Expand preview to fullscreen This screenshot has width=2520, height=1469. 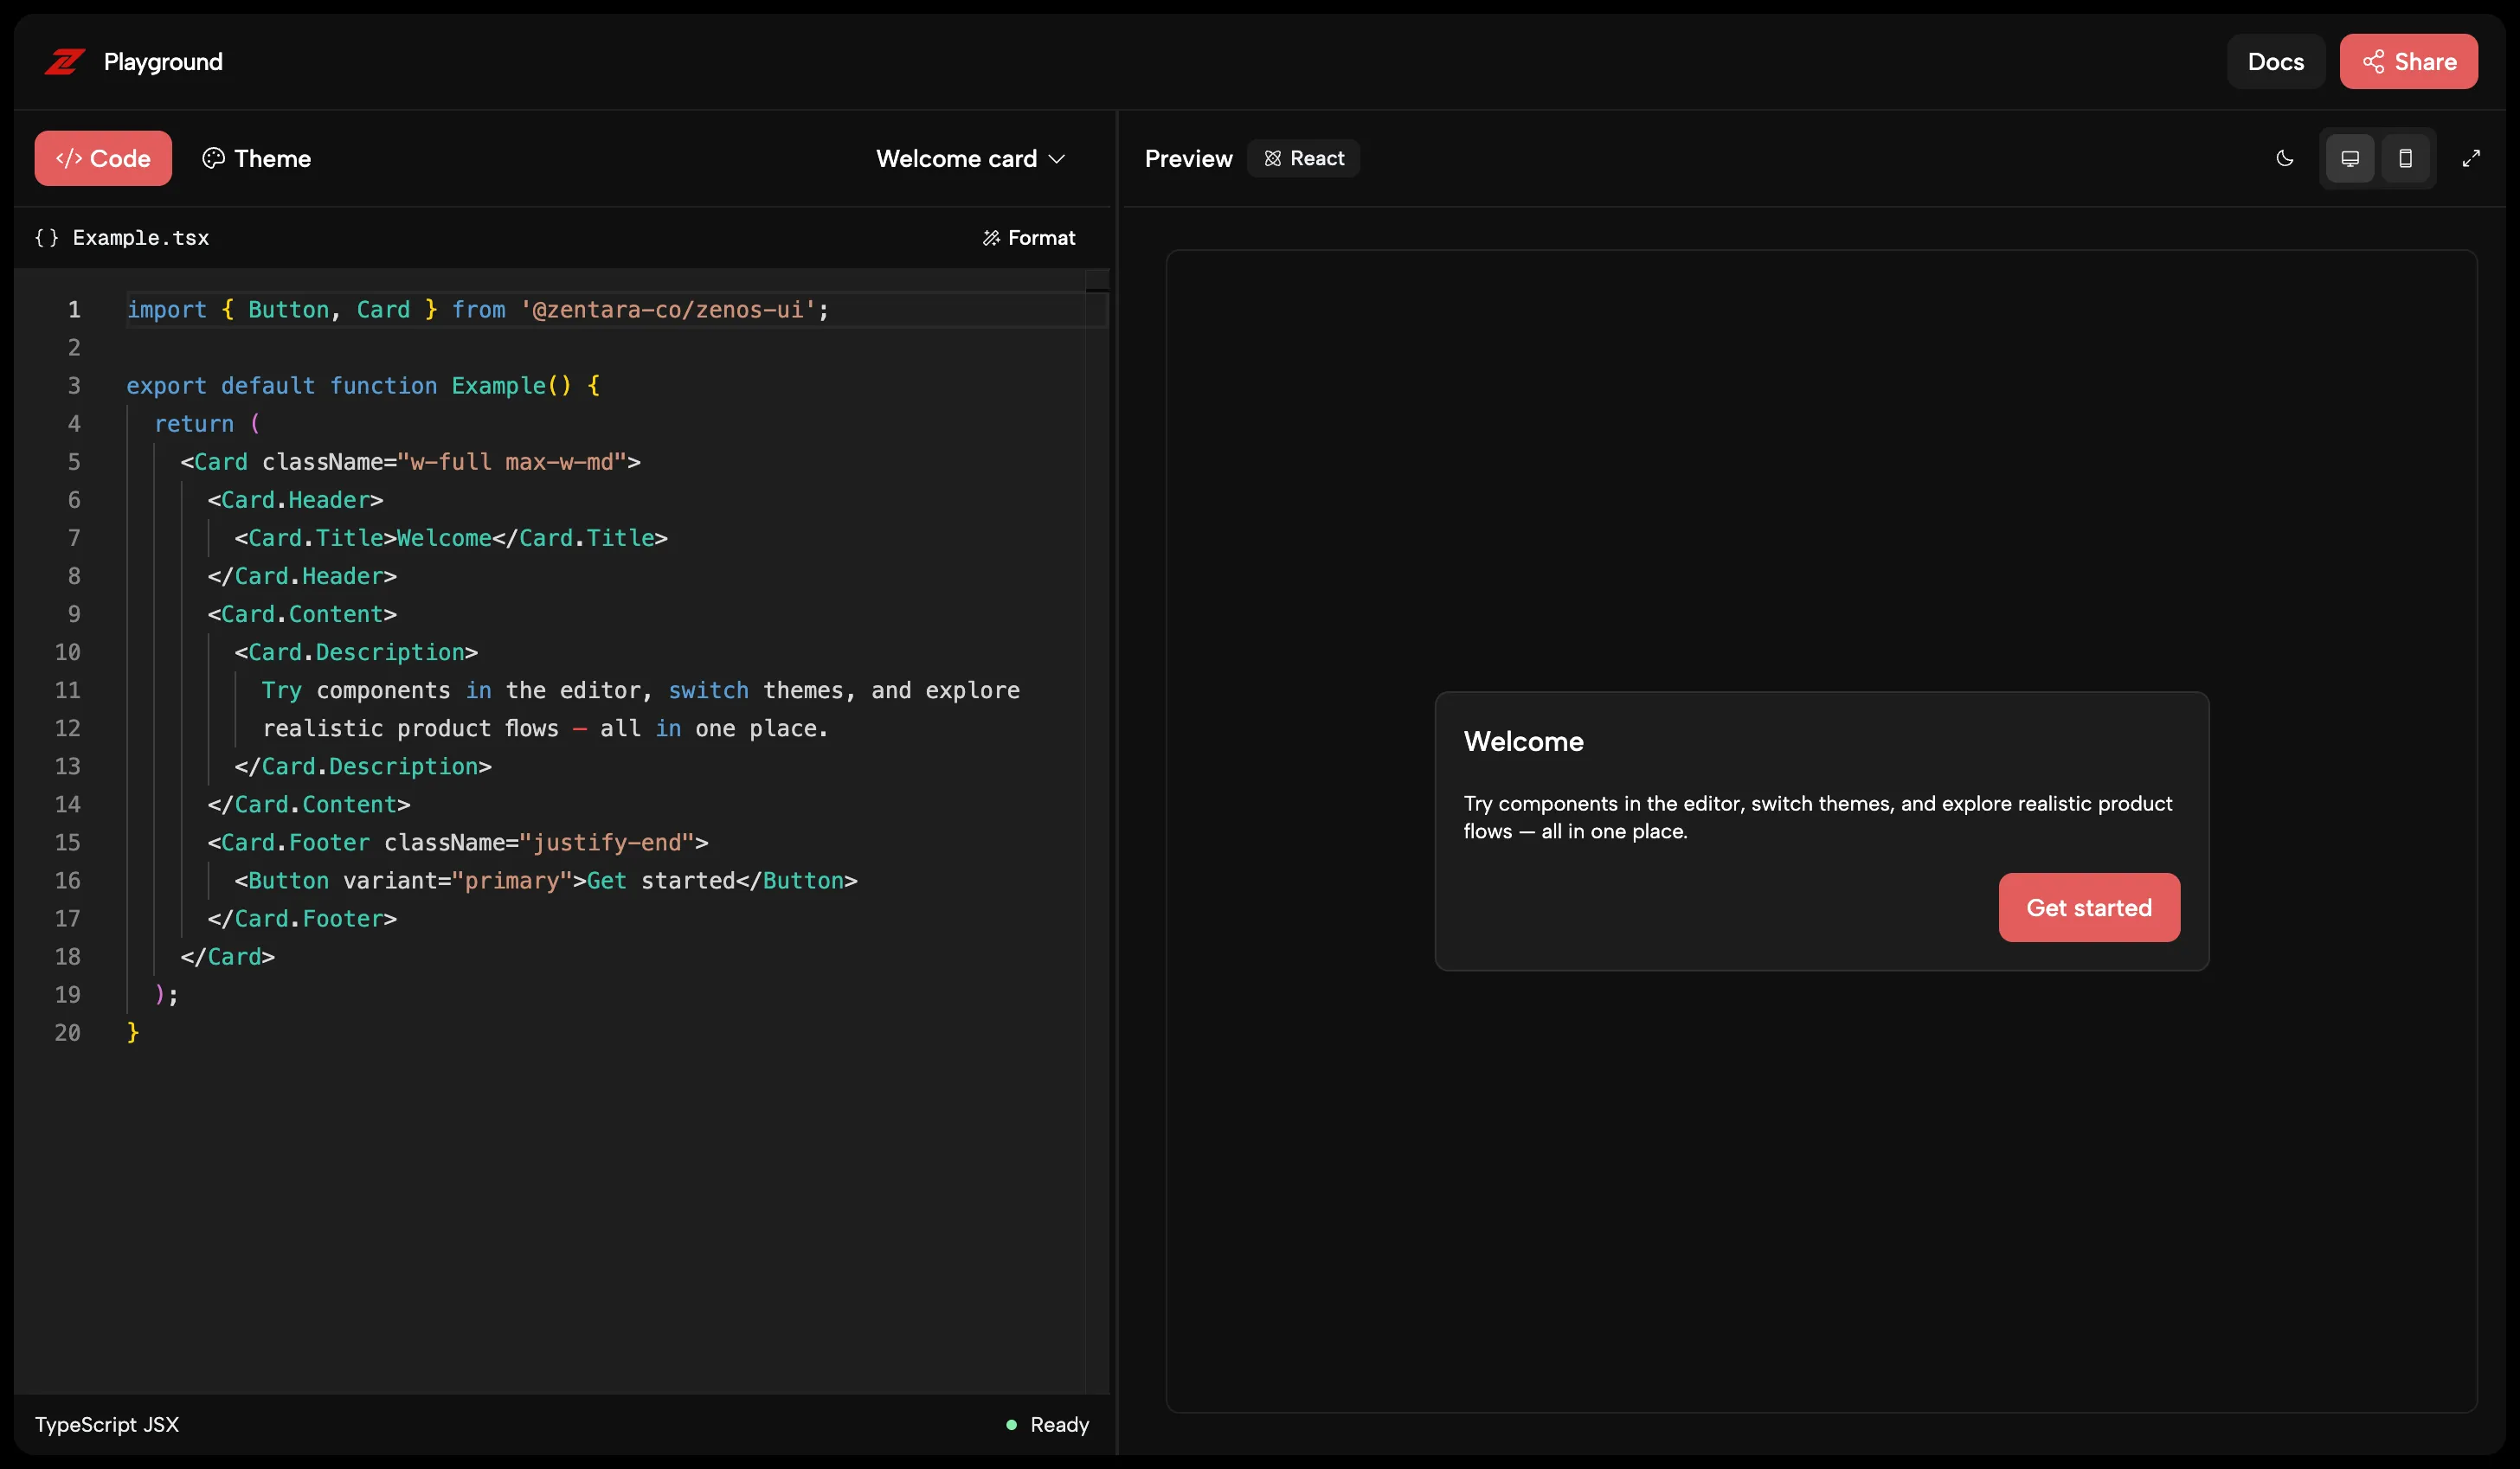click(x=2471, y=158)
